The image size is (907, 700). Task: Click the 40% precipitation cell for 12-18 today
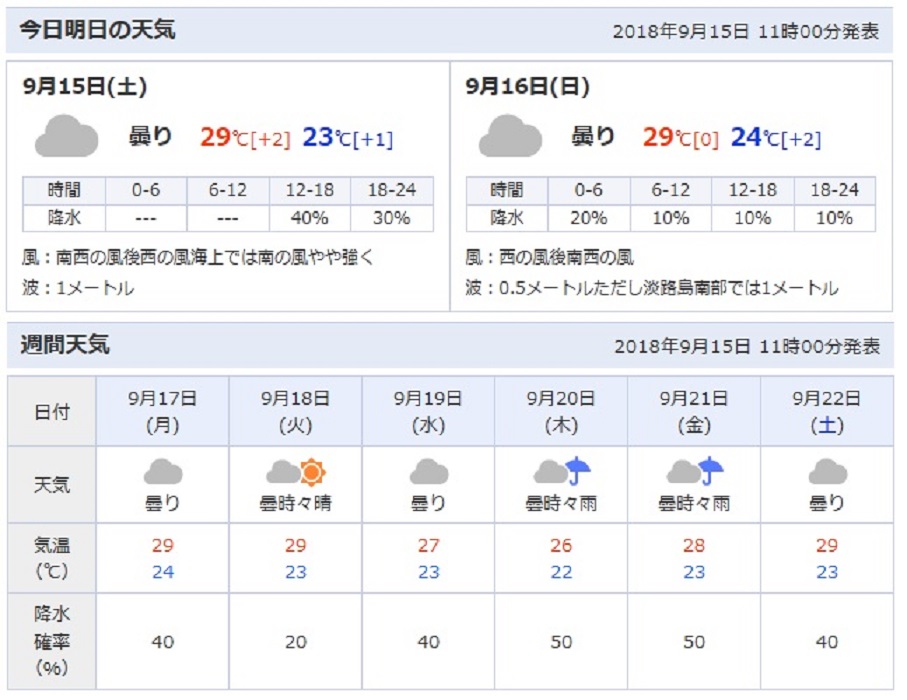(x=309, y=218)
